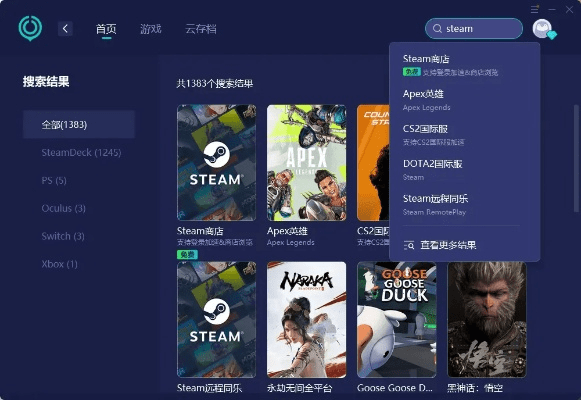The width and height of the screenshot is (581, 400).
Task: Open the user avatar profile
Action: coord(542,29)
